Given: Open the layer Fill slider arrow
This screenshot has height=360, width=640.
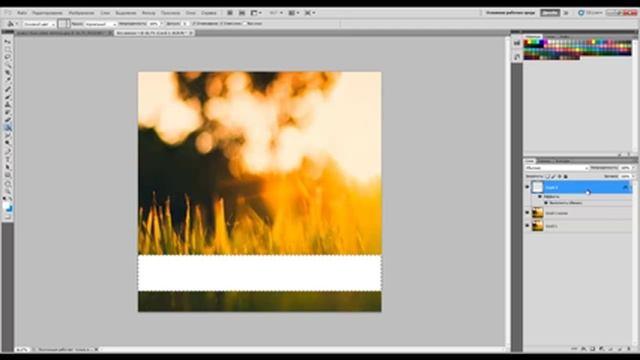Looking at the screenshot, I should (x=633, y=176).
